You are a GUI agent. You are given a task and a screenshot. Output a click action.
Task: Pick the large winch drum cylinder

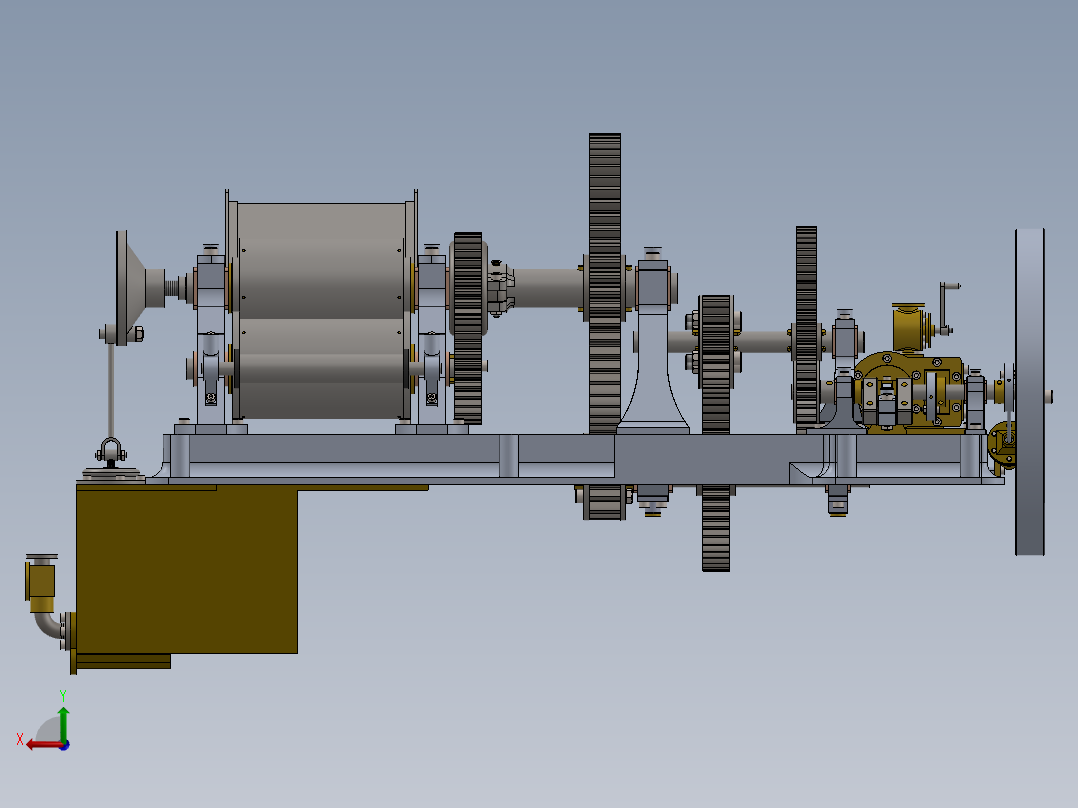tap(321, 261)
